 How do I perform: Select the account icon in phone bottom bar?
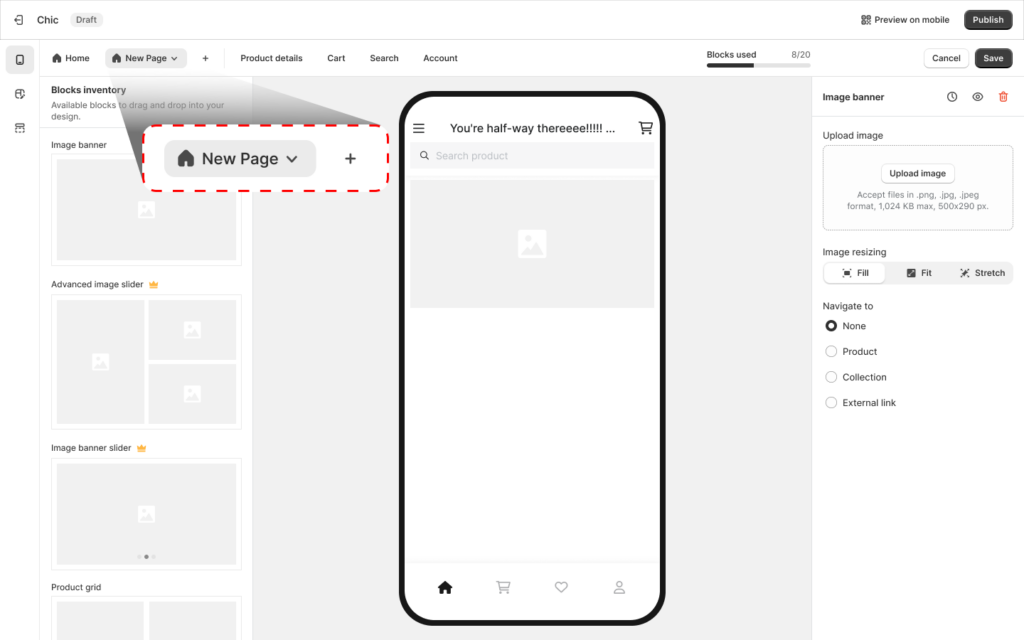click(619, 587)
